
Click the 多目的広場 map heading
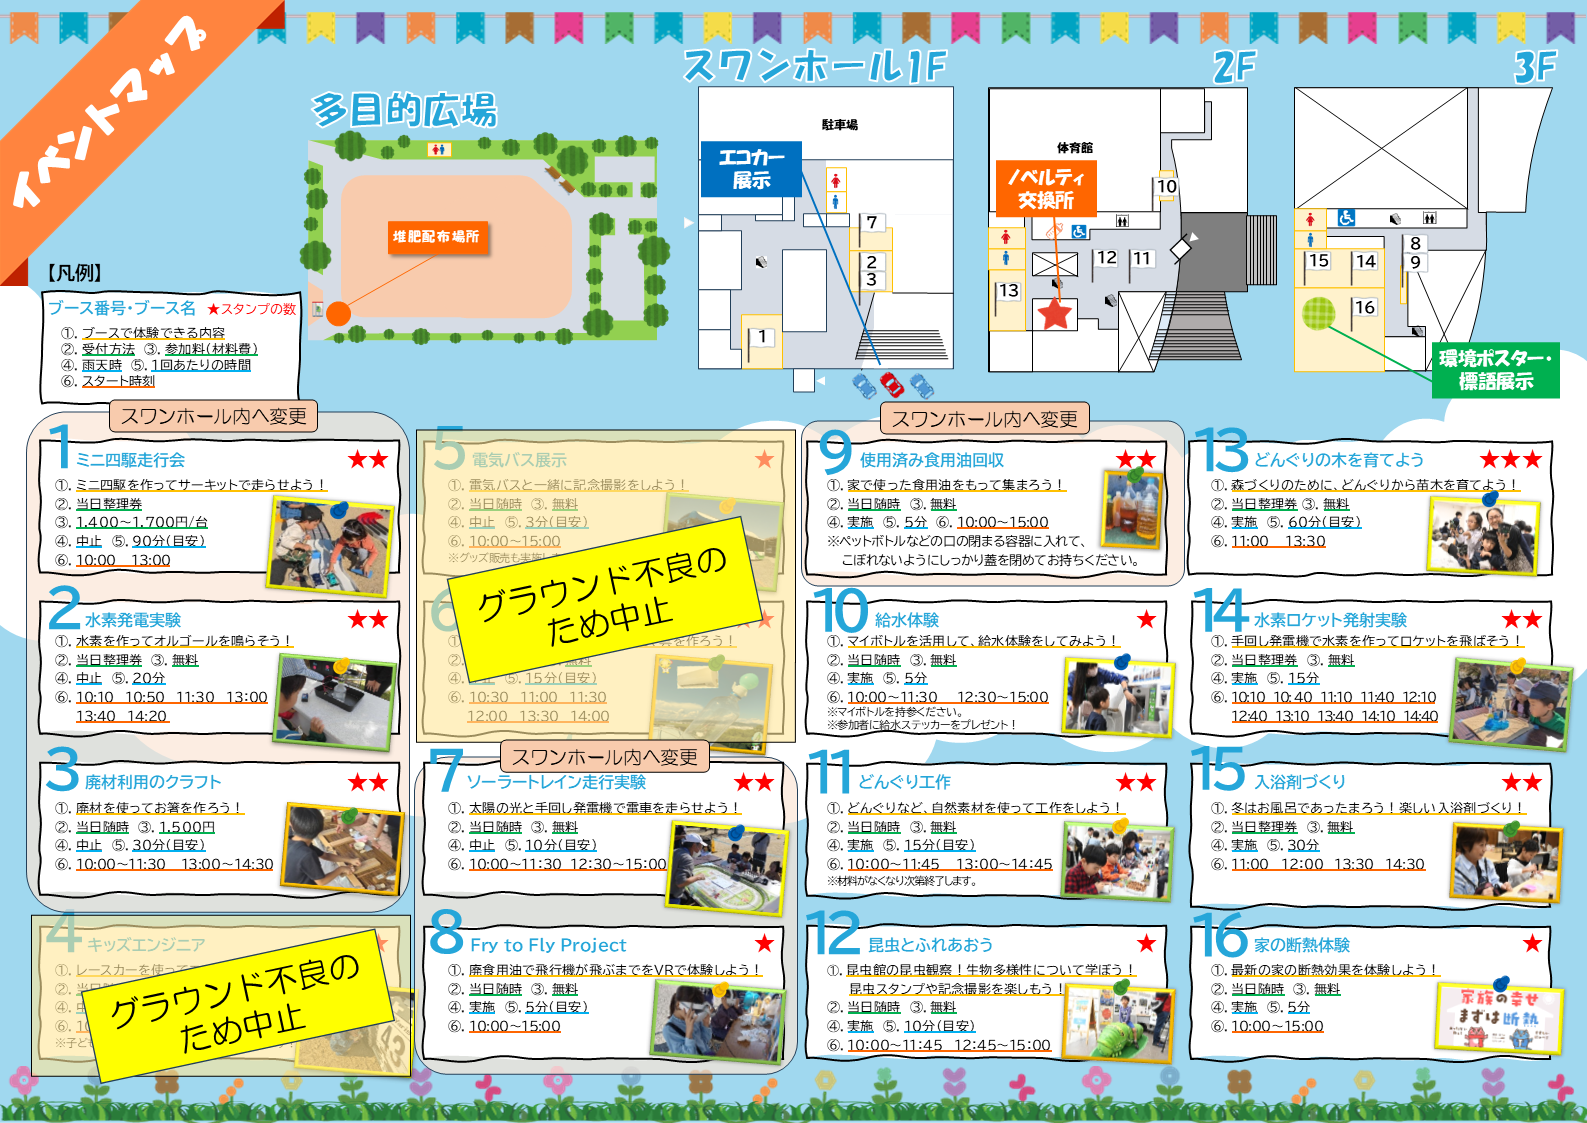404,110
